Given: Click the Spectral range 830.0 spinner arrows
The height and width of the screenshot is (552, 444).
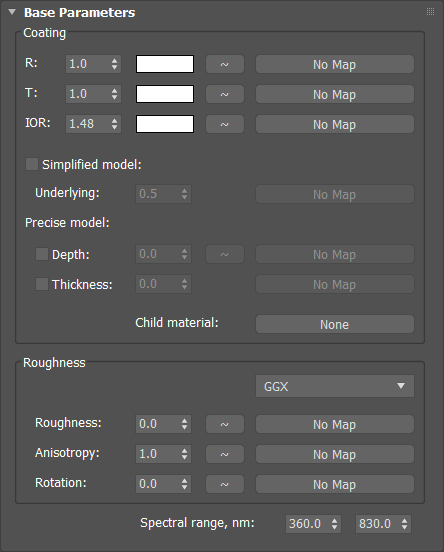Looking at the screenshot, I should click(405, 524).
